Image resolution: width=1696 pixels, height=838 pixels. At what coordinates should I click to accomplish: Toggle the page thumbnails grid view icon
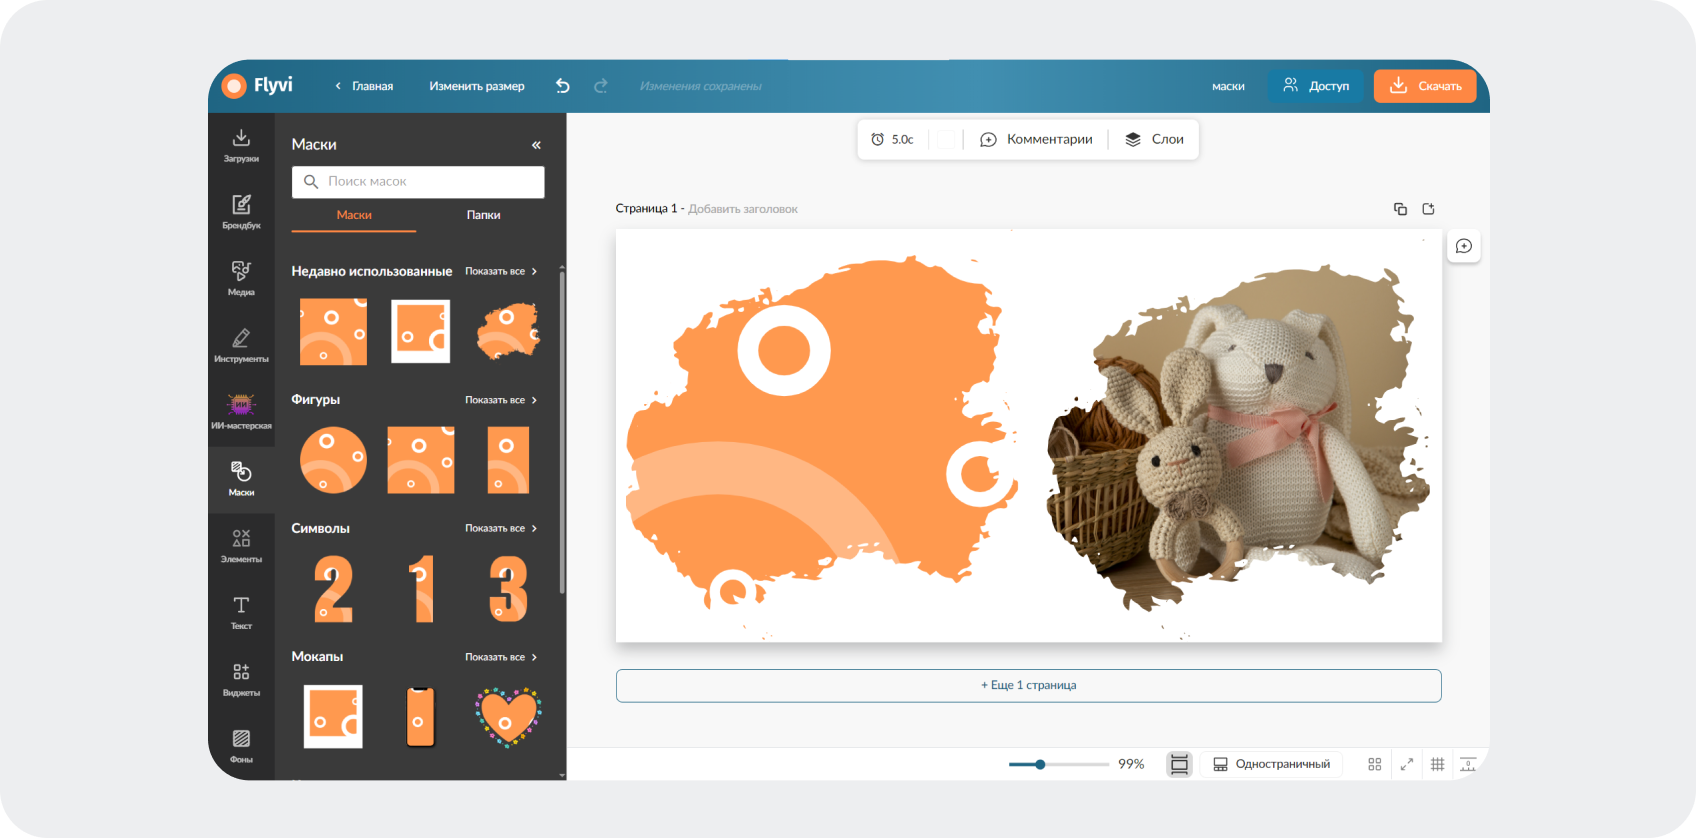pyautogui.click(x=1375, y=764)
